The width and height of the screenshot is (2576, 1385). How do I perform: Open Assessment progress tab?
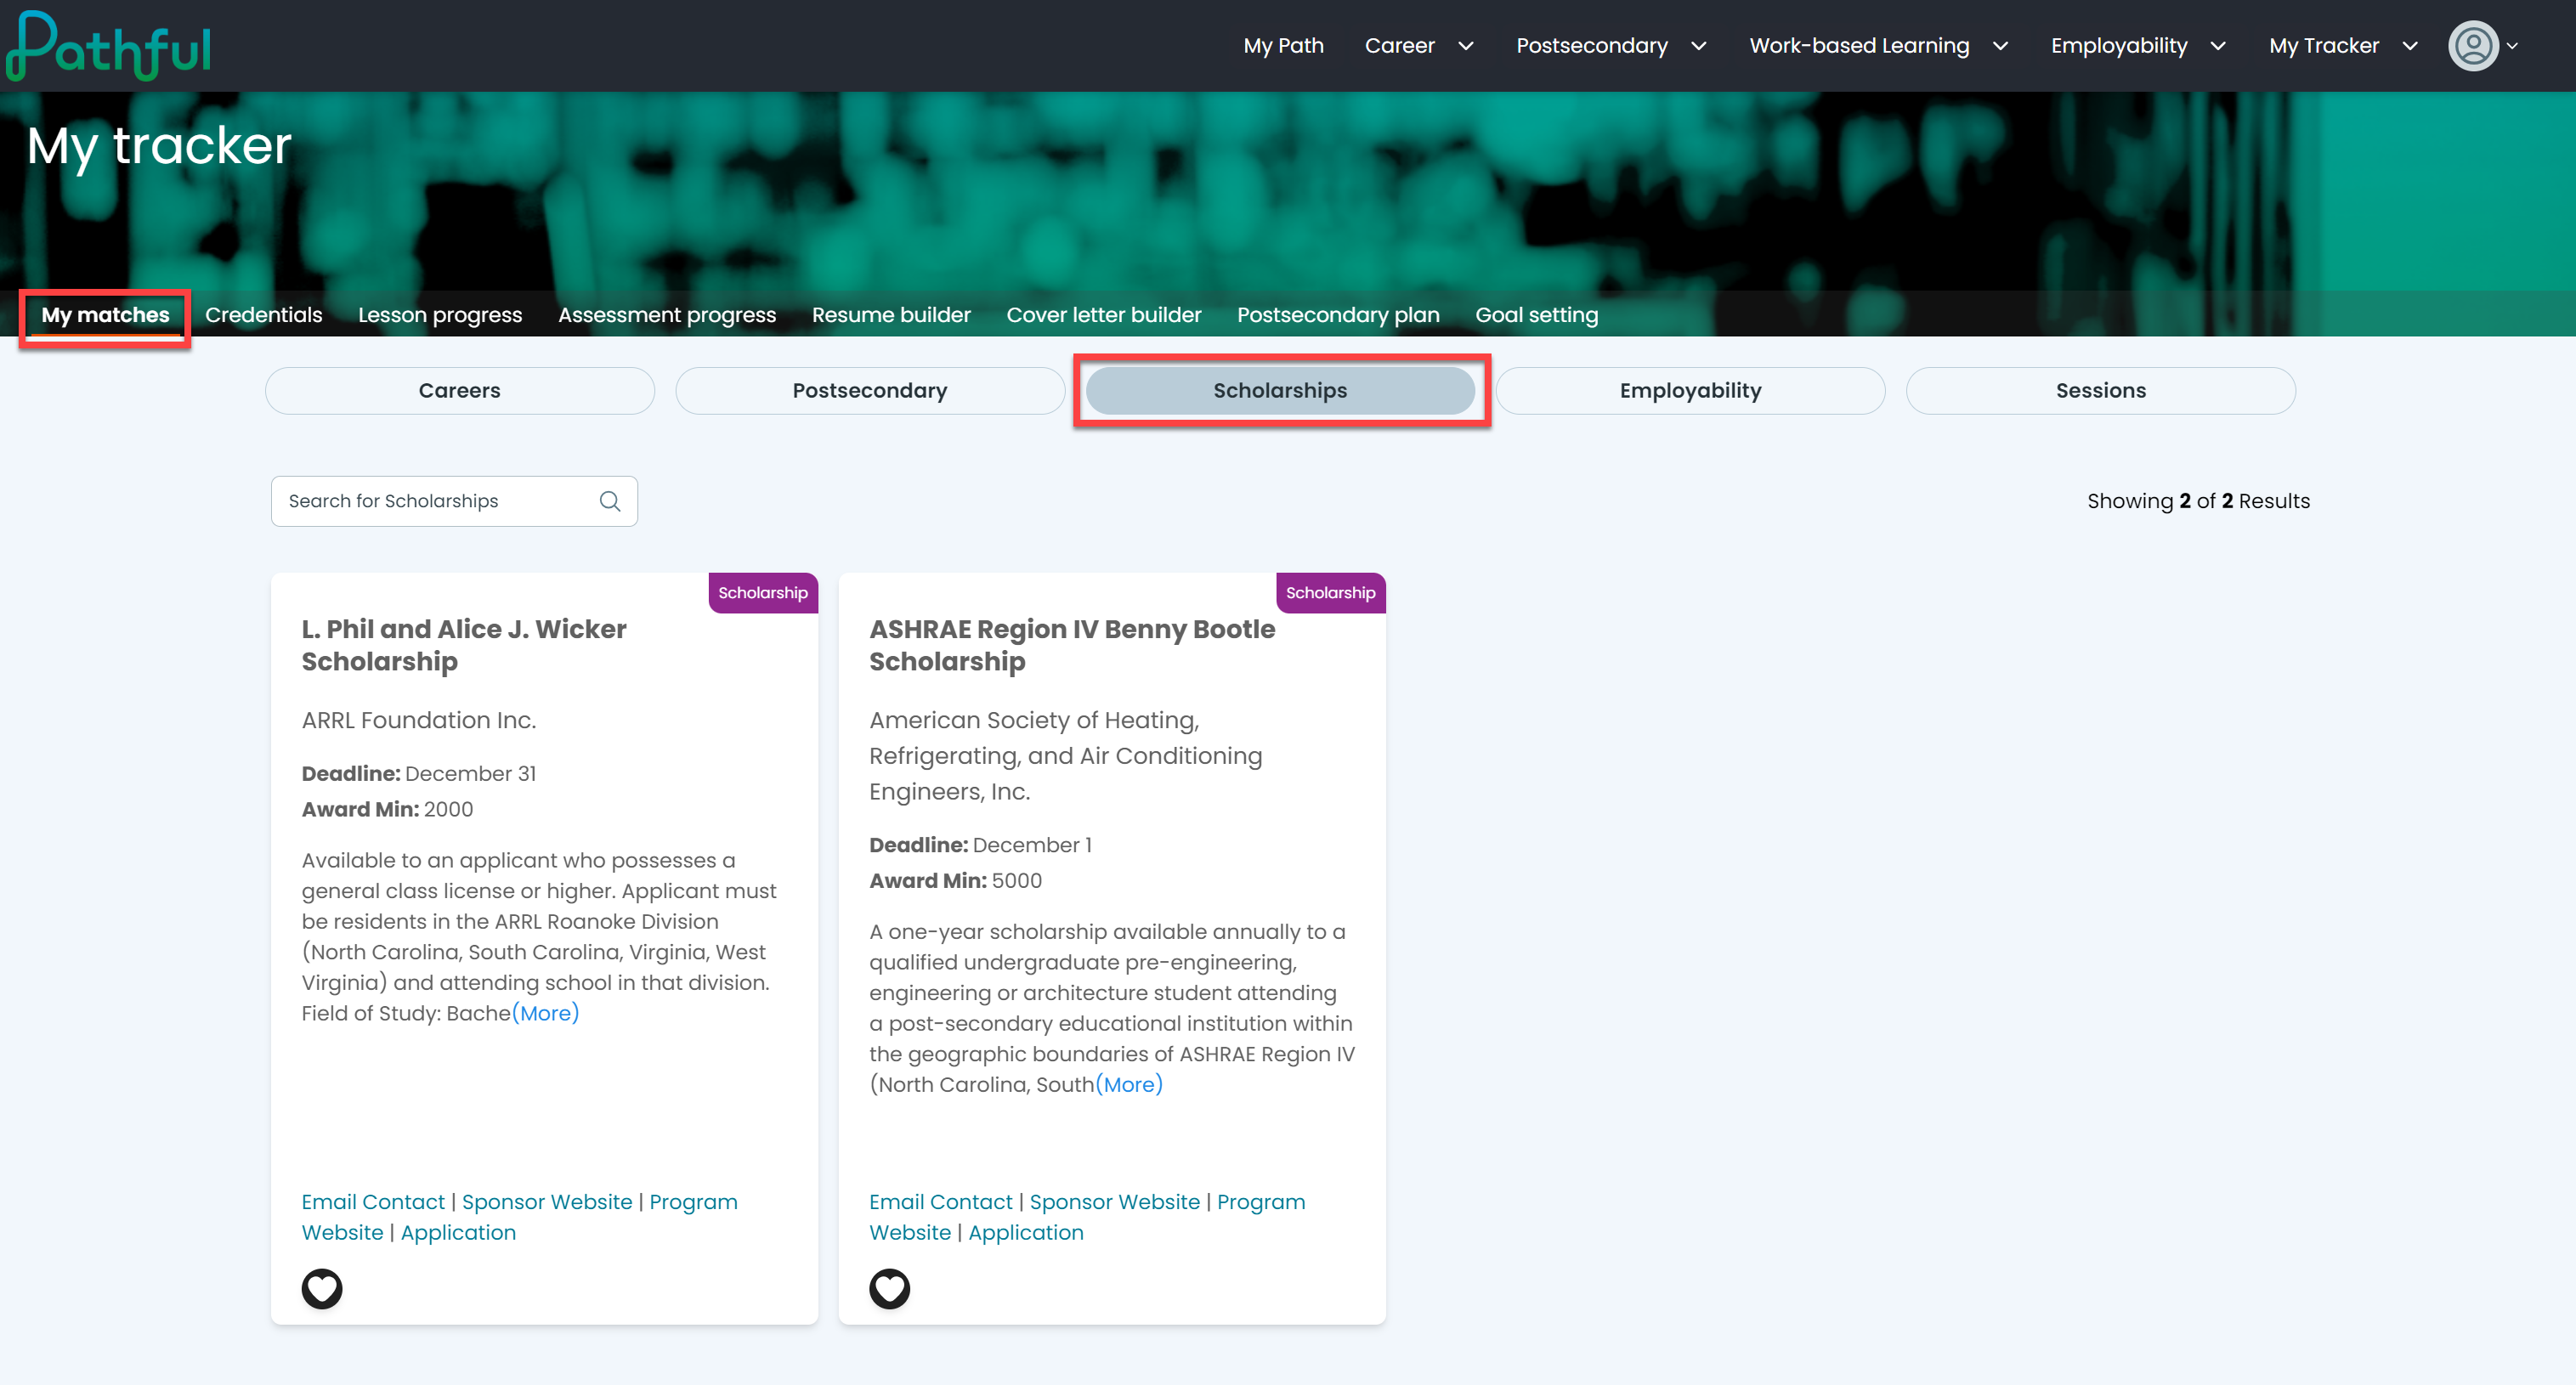tap(667, 315)
